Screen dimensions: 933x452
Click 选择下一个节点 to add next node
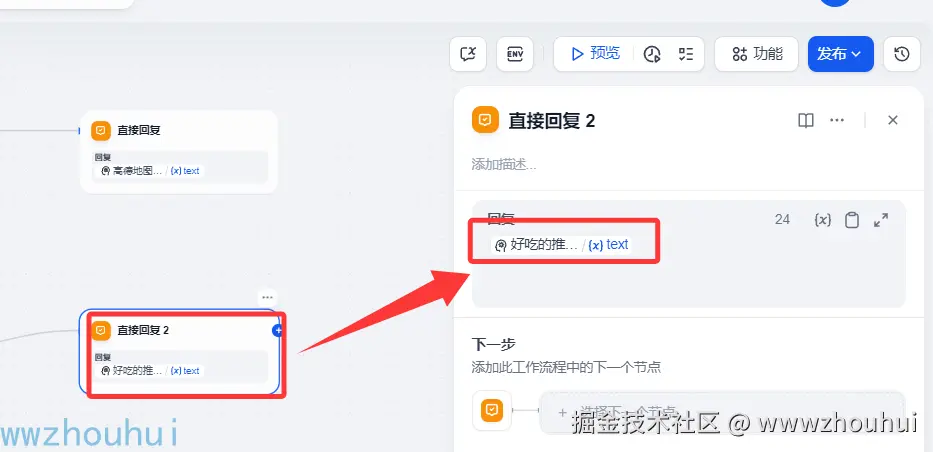point(722,412)
